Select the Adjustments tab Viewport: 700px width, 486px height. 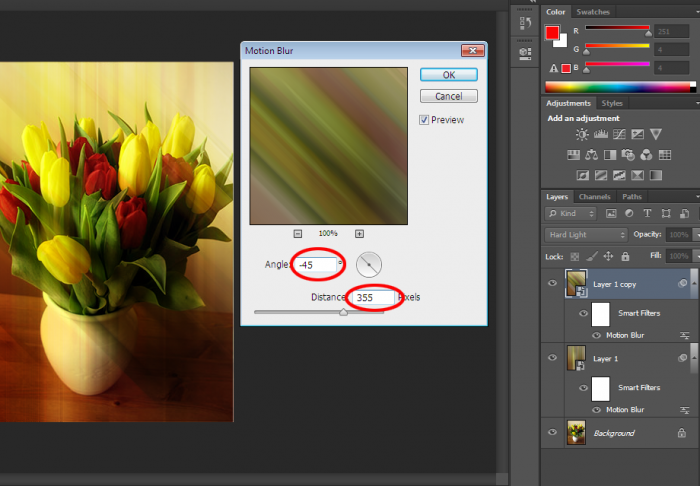pos(568,103)
